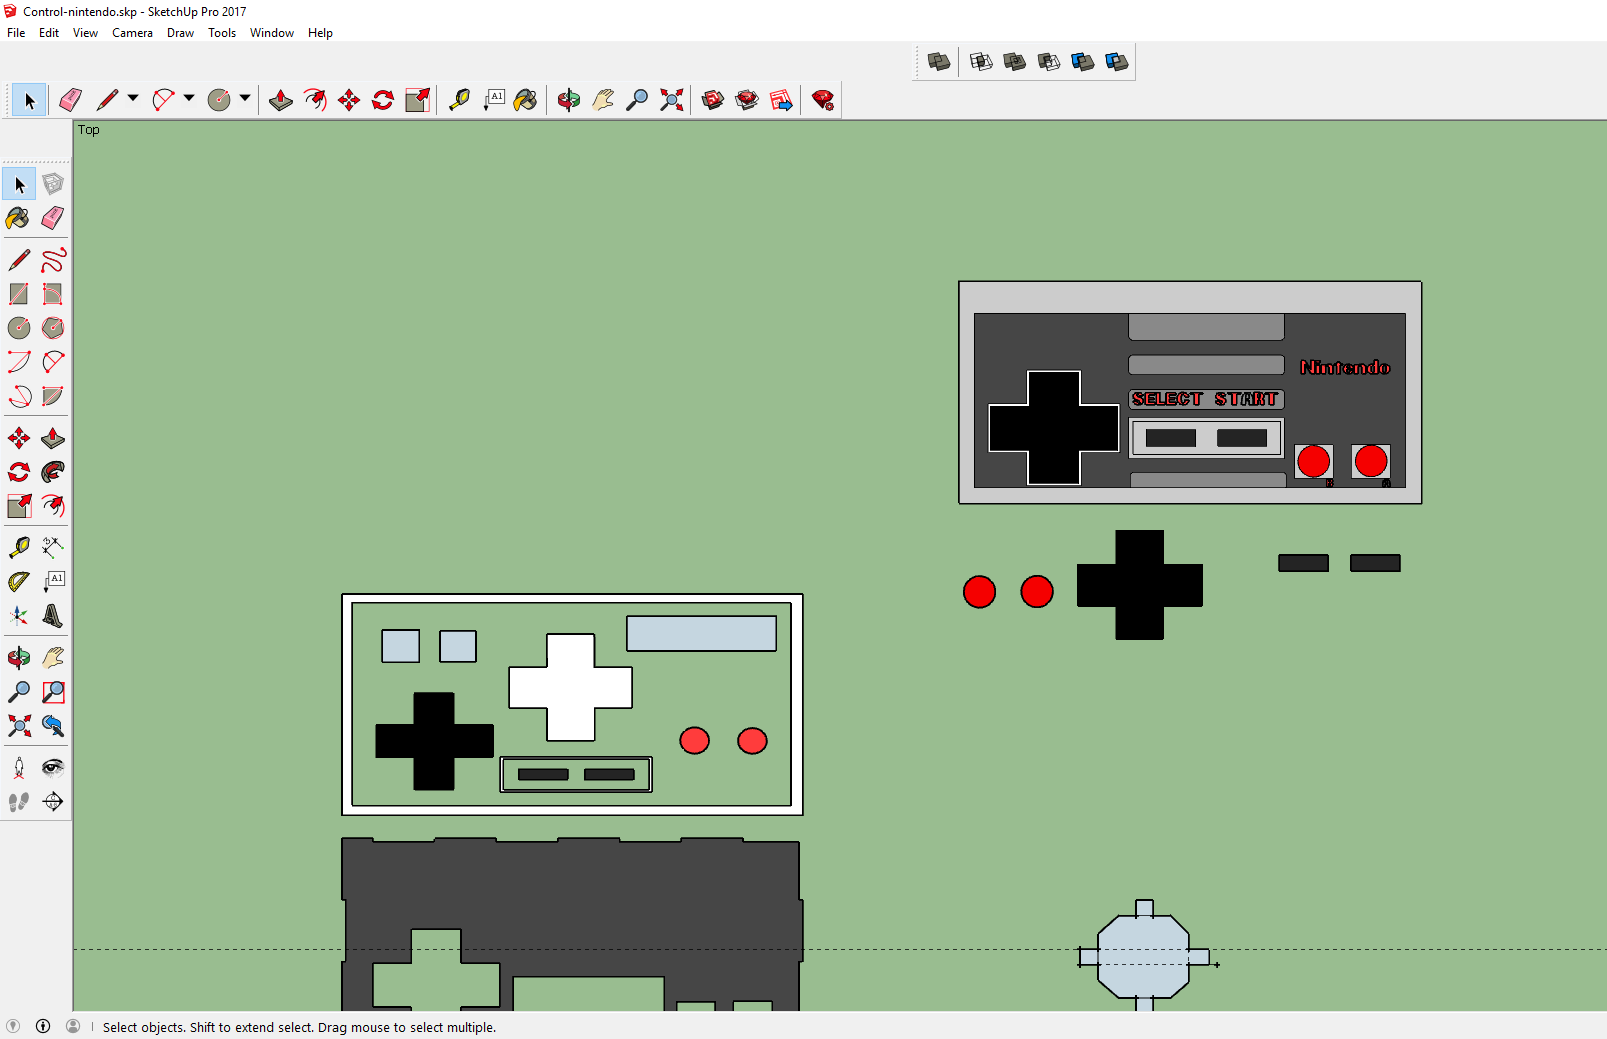Select the Nintendo-labeled gray controller in viewport
The width and height of the screenshot is (1607, 1039).
tap(1190, 392)
